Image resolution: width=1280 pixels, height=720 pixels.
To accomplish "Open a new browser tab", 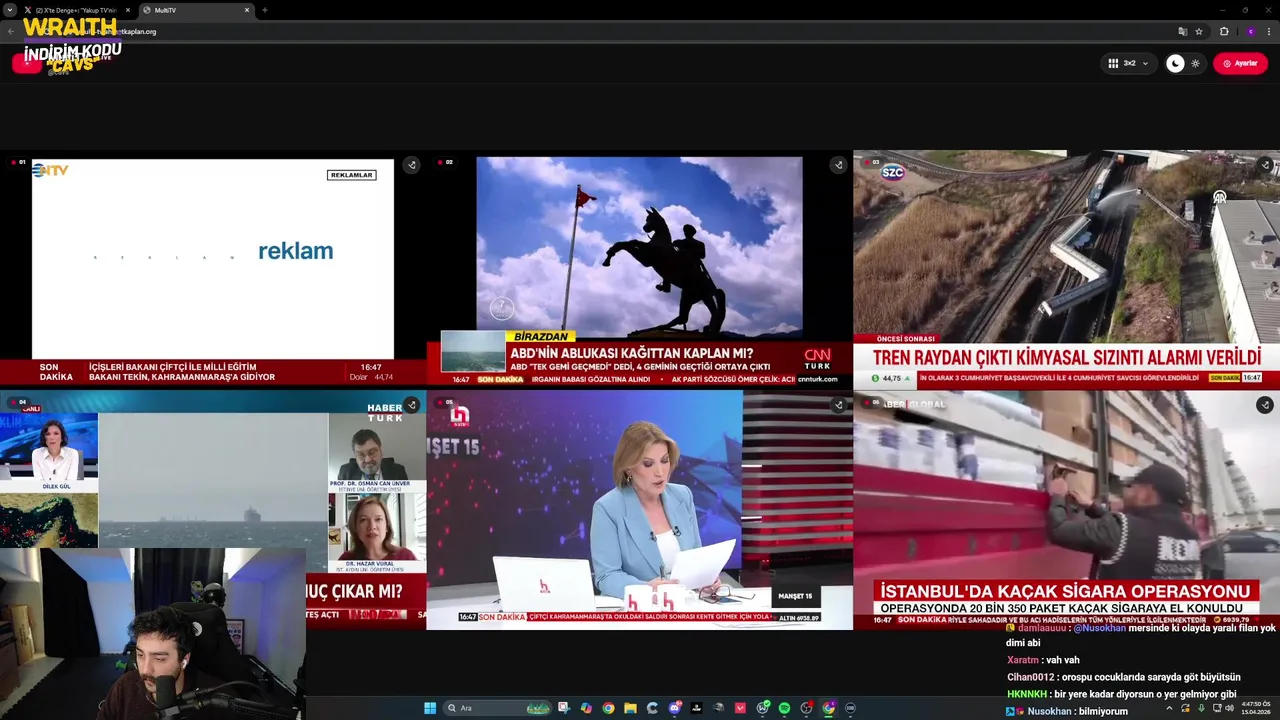I will point(265,10).
